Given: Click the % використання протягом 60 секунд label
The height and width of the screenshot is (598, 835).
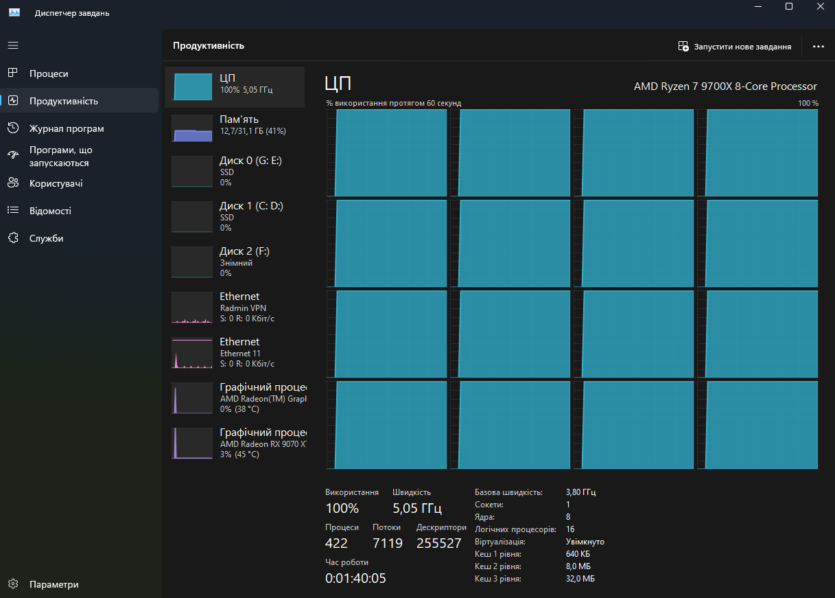Looking at the screenshot, I should (394, 103).
